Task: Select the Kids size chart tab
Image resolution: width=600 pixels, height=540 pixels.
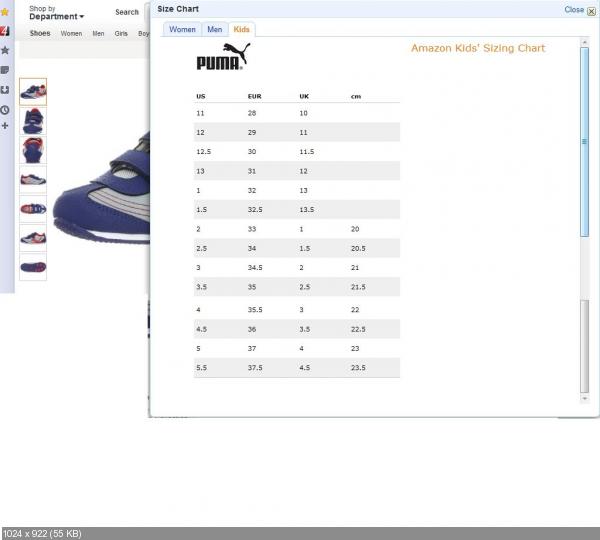Action: click(241, 30)
